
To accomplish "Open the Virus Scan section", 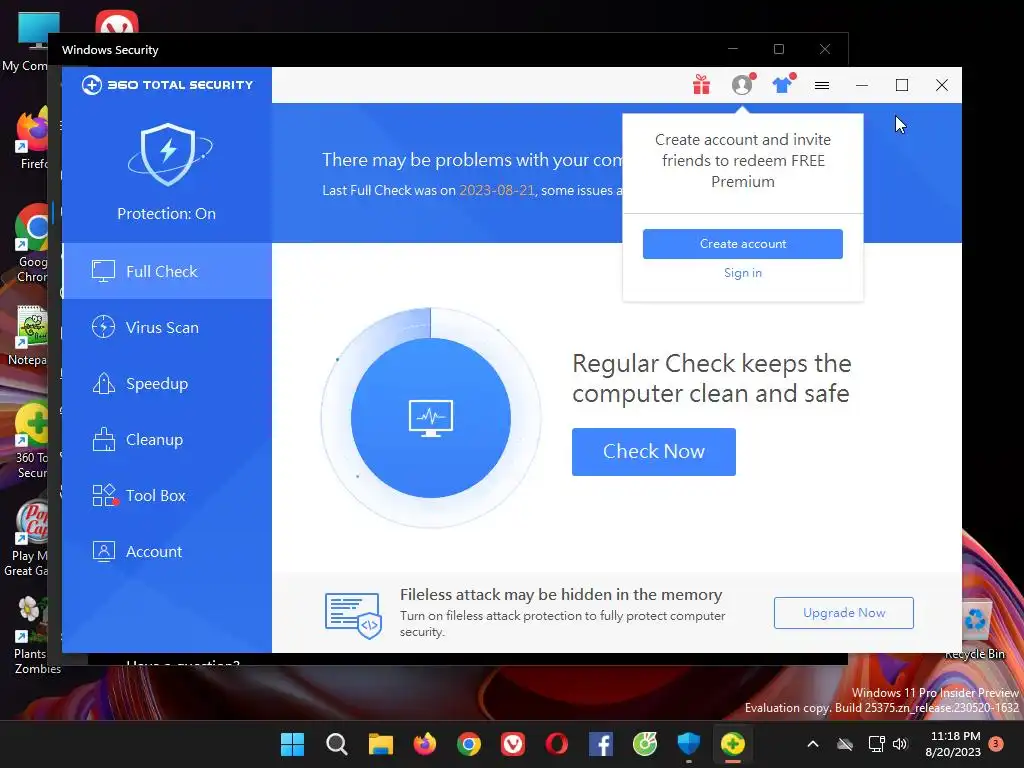I will tap(167, 327).
